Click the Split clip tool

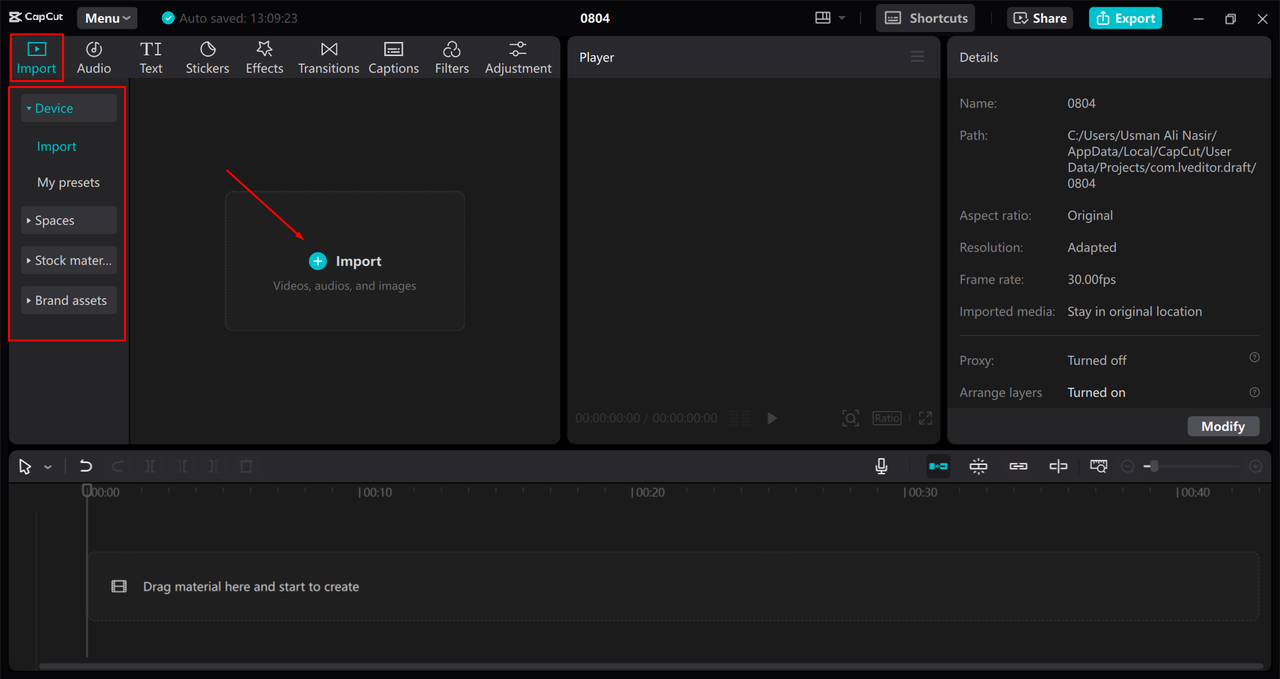point(150,466)
